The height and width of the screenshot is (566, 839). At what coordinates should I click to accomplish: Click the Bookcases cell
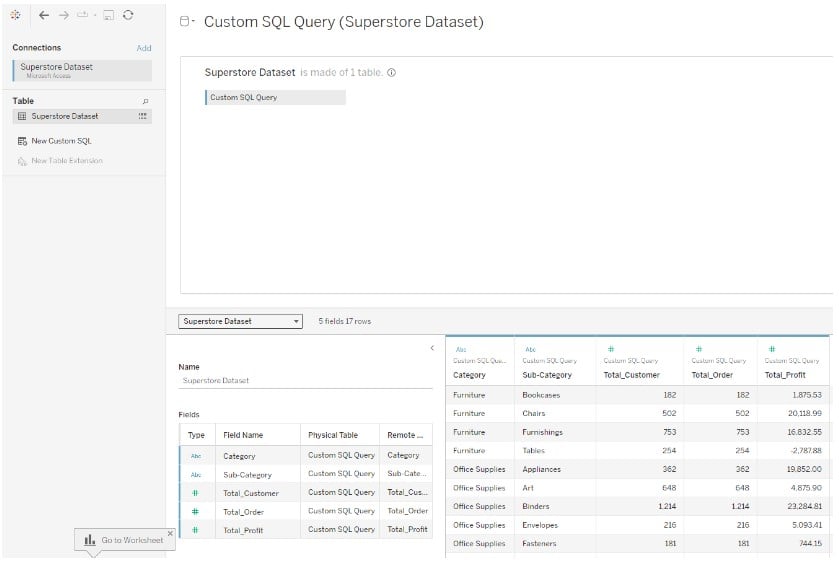(555, 395)
